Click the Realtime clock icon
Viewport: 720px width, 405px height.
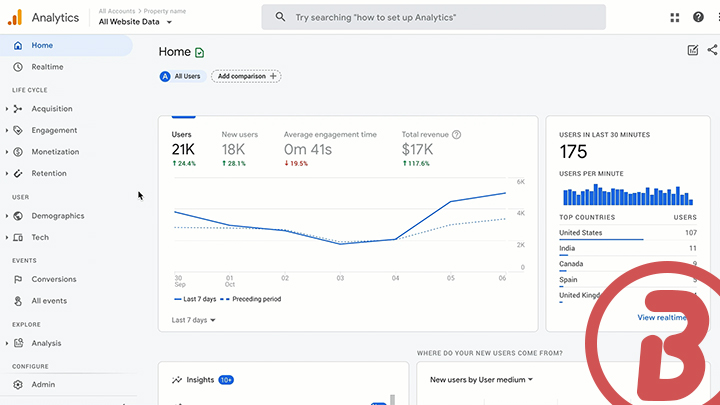(18, 67)
